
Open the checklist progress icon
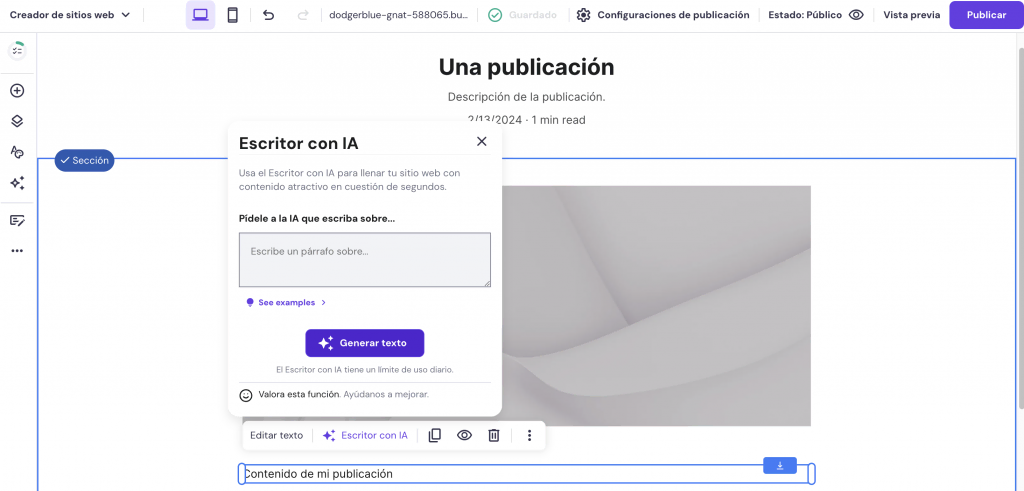(x=17, y=51)
